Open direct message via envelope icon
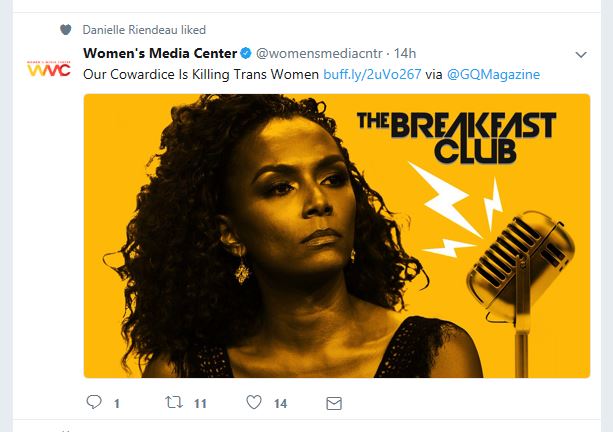Viewport: 613px width, 432px height. point(334,403)
